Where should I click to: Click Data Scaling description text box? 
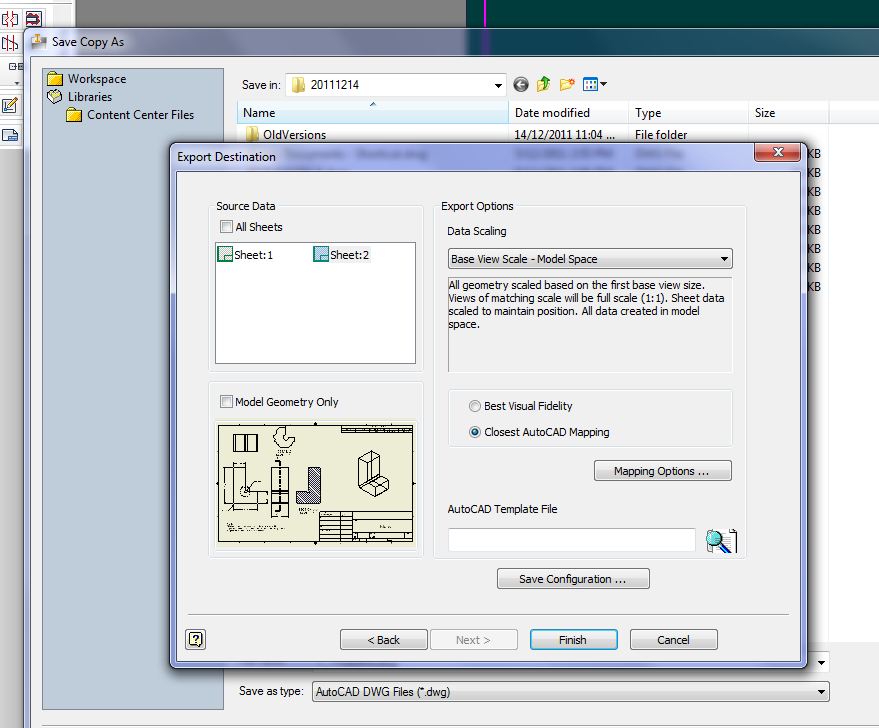pos(590,324)
